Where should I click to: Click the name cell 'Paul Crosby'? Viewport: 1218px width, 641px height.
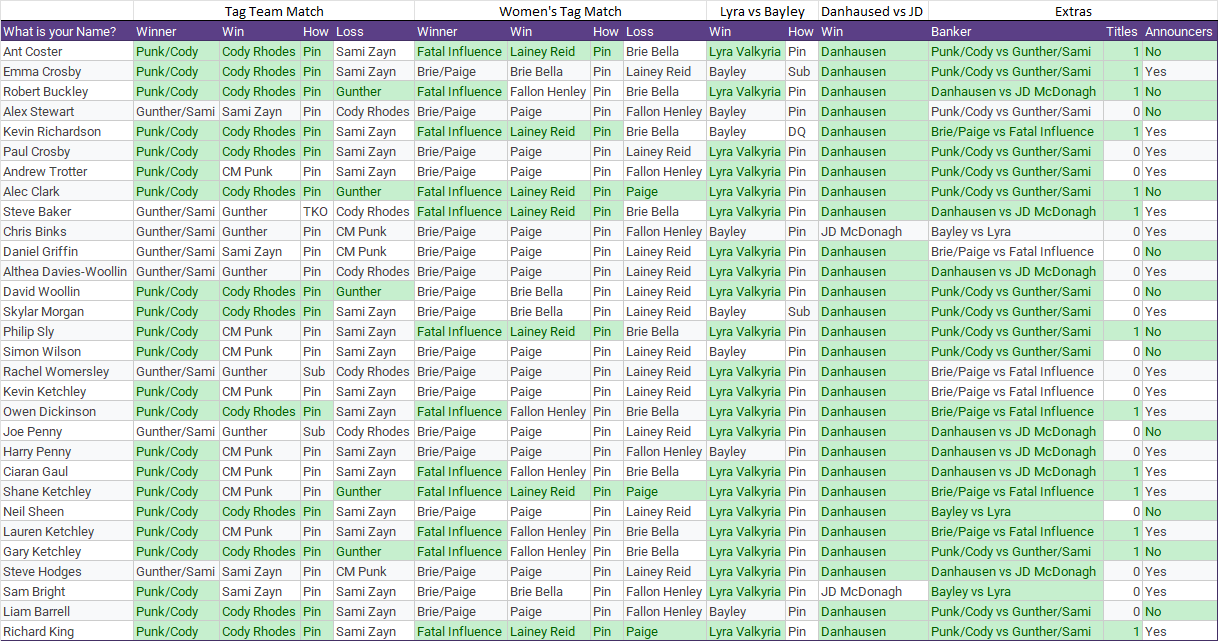[67, 151]
